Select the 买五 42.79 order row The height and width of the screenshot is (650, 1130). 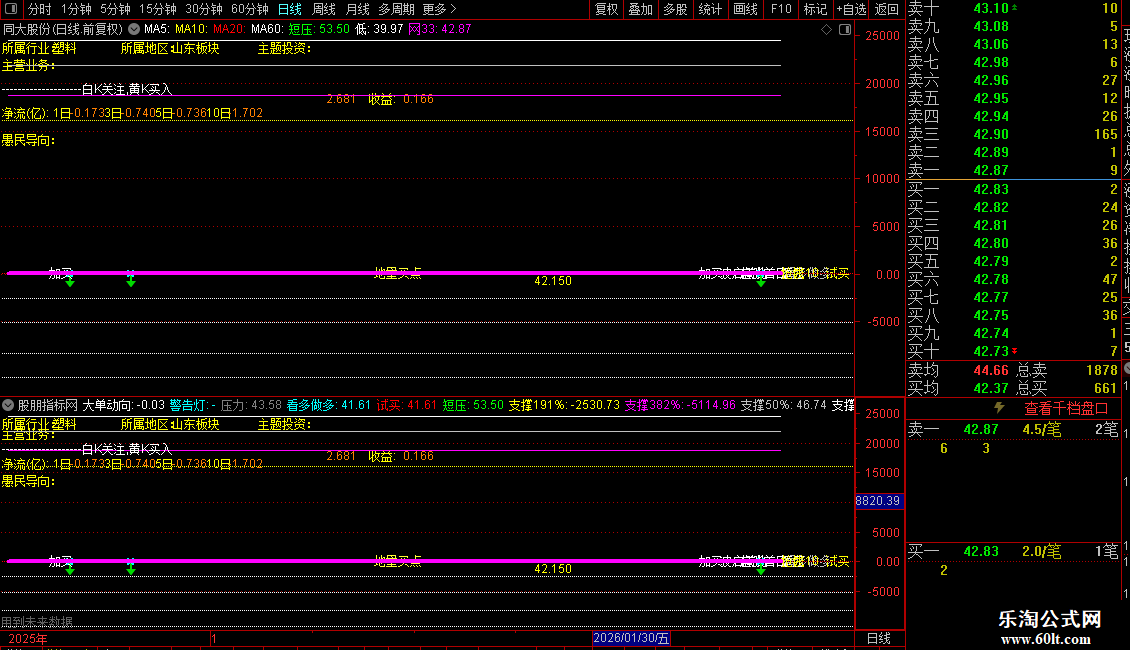pos(1013,261)
